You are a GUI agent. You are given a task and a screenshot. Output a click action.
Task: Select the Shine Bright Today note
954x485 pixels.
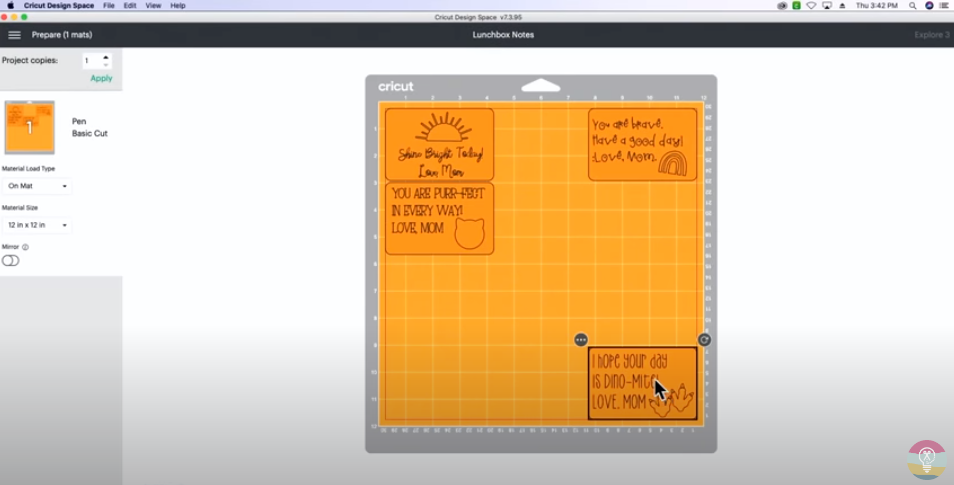click(x=439, y=144)
